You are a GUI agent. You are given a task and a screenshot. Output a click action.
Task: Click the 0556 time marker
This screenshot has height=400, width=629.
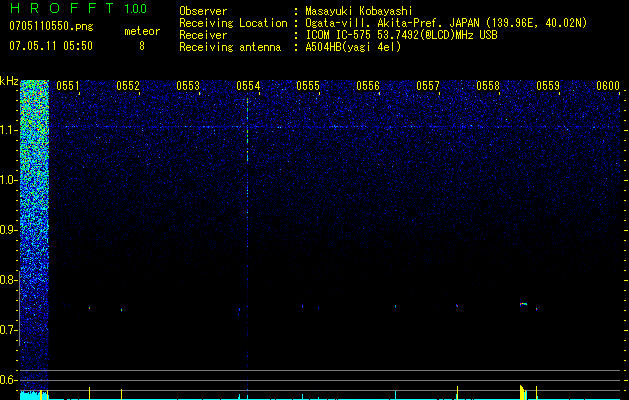(368, 85)
